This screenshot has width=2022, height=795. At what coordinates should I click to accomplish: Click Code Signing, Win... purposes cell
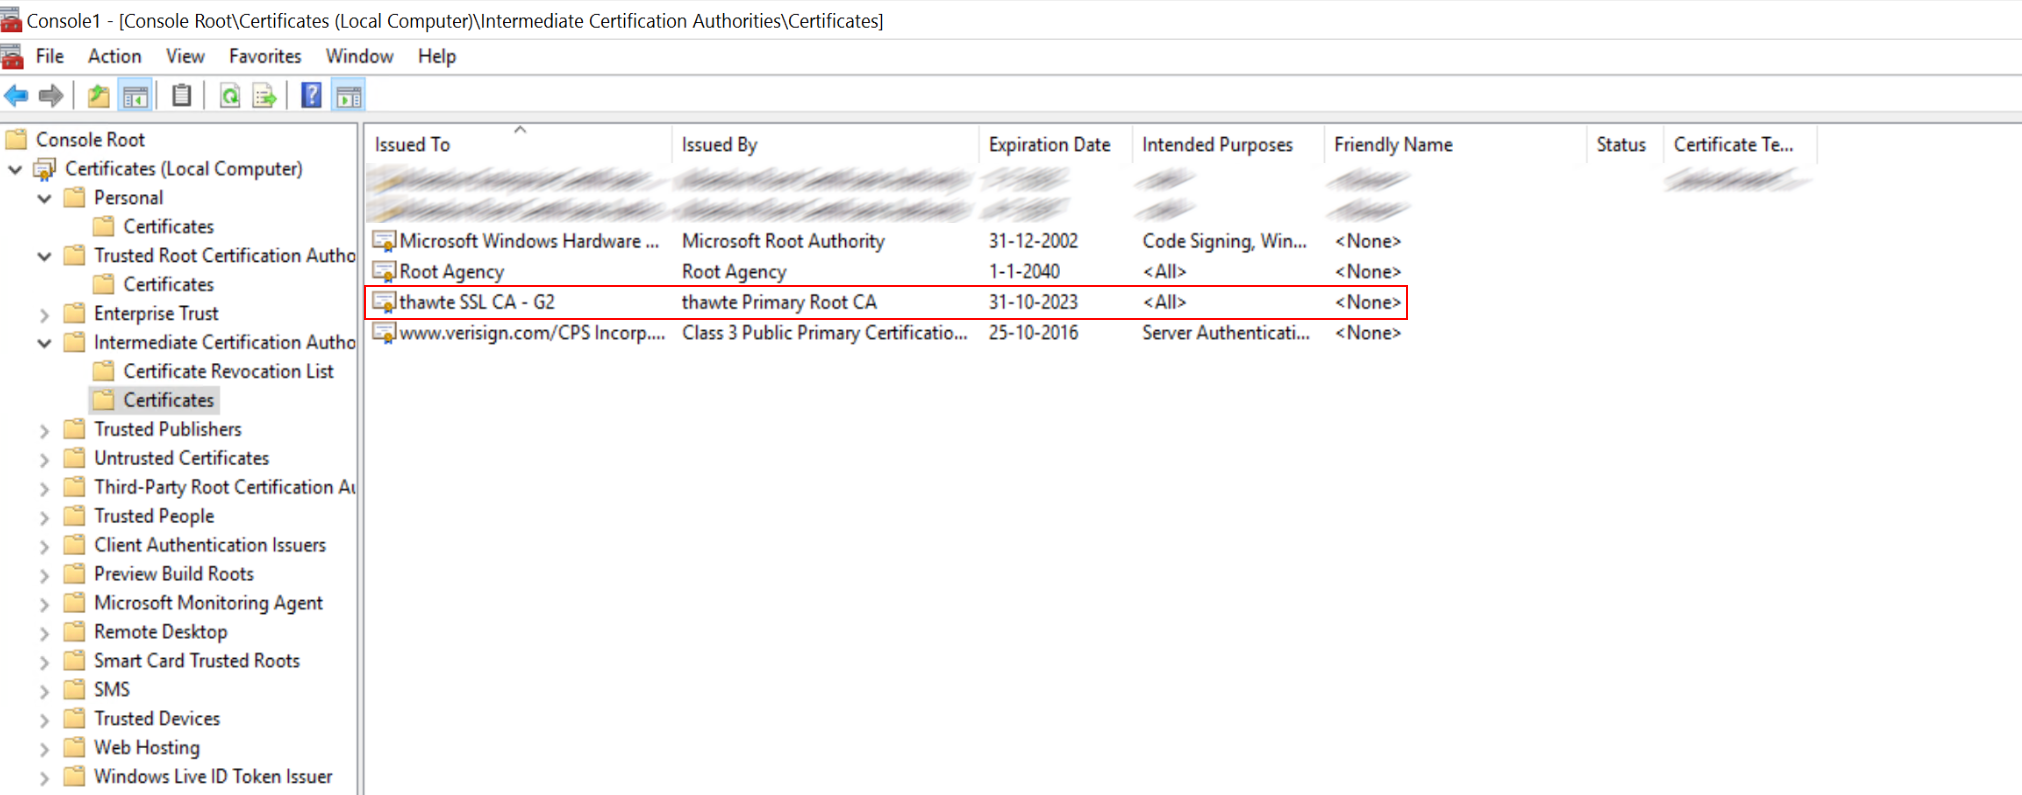coord(1224,241)
